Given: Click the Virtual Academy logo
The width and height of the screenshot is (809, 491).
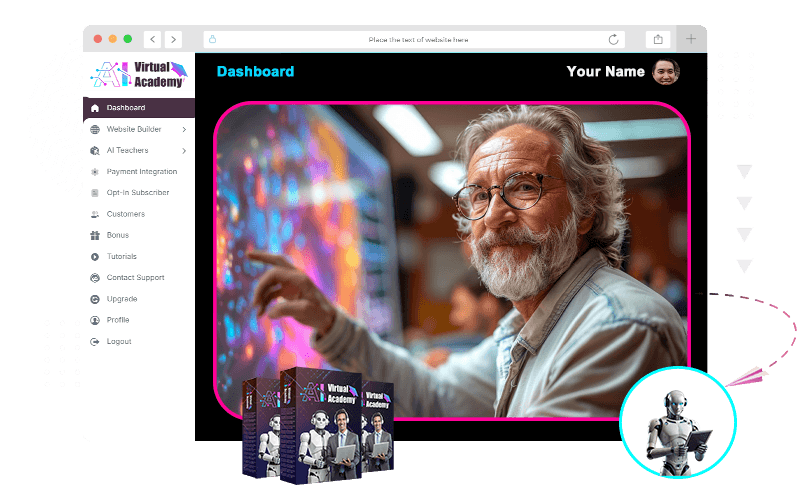Looking at the screenshot, I should click(137, 74).
